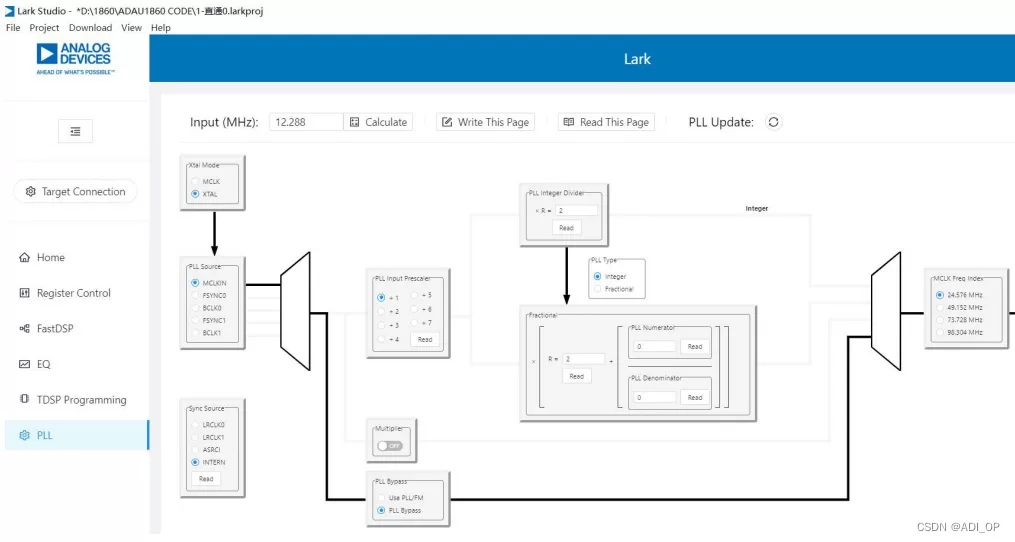Image resolution: width=1015 pixels, height=542 pixels.
Task: Click the PLL Numerator value field
Action: point(654,346)
